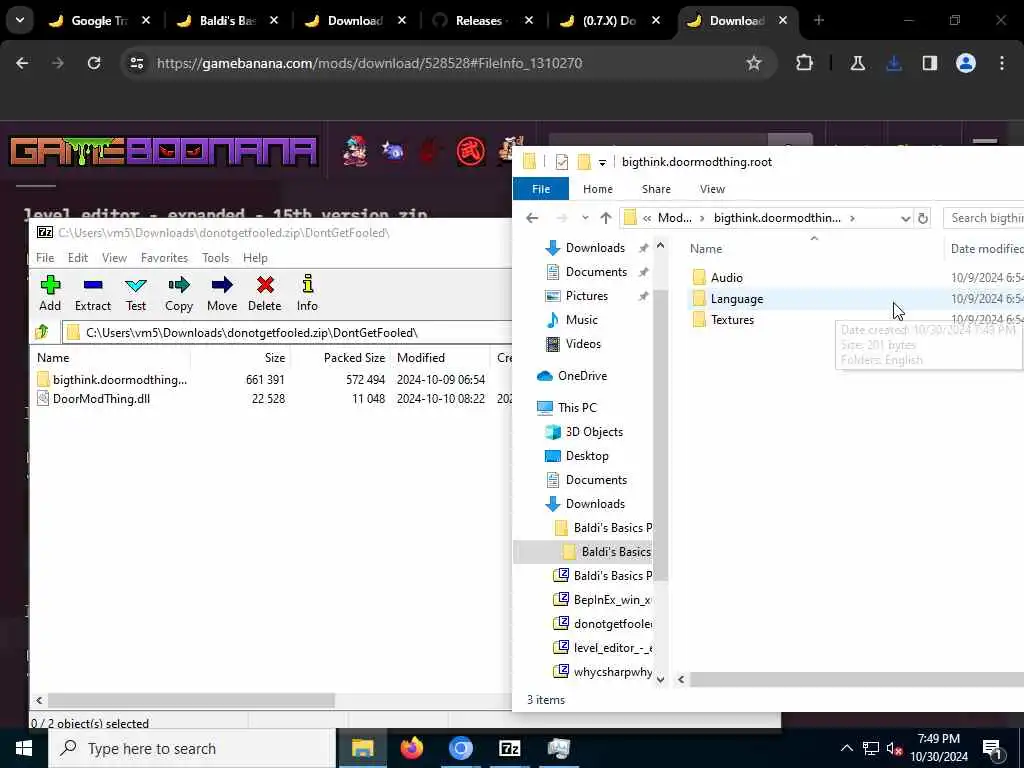This screenshot has width=1024, height=768.
Task: Select BepInEx_win archive in navigation pane
Action: 603,600
